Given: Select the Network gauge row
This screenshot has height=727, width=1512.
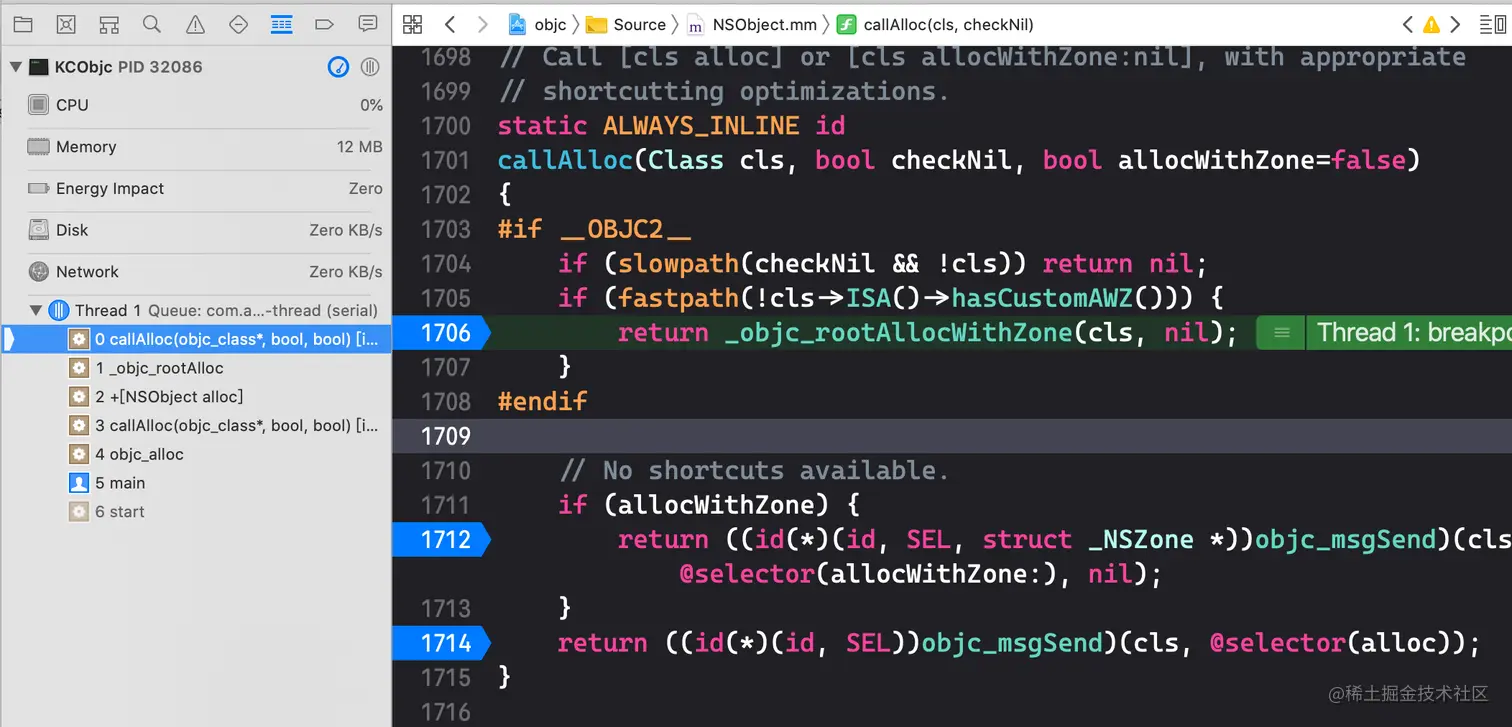Looking at the screenshot, I should tap(195, 272).
